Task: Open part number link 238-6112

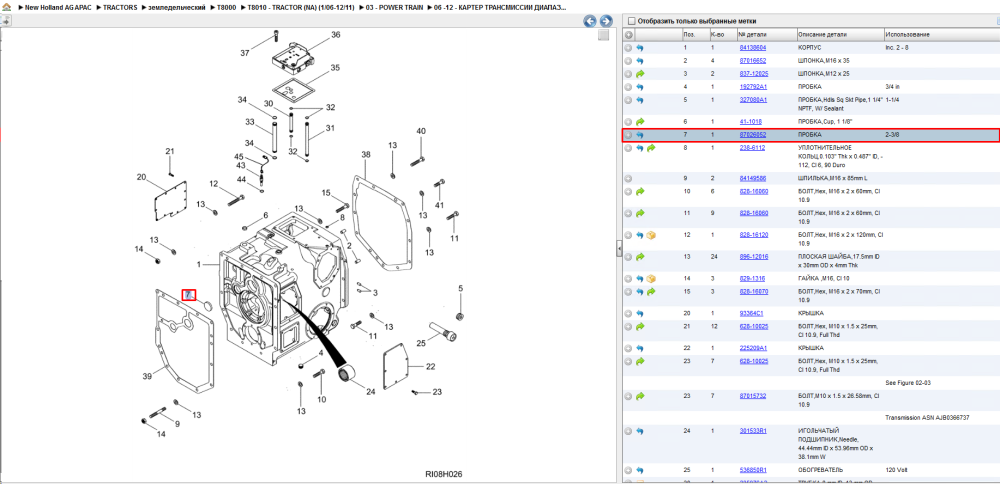Action: coord(752,148)
